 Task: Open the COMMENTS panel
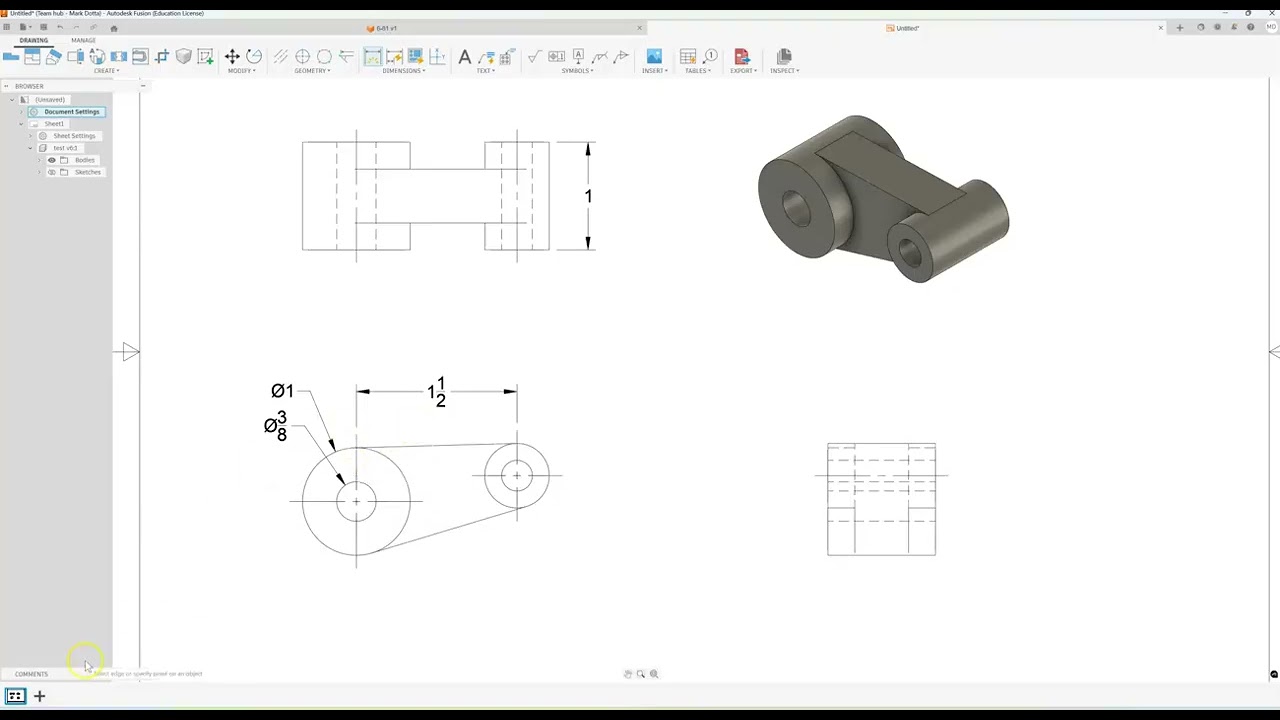(x=31, y=674)
